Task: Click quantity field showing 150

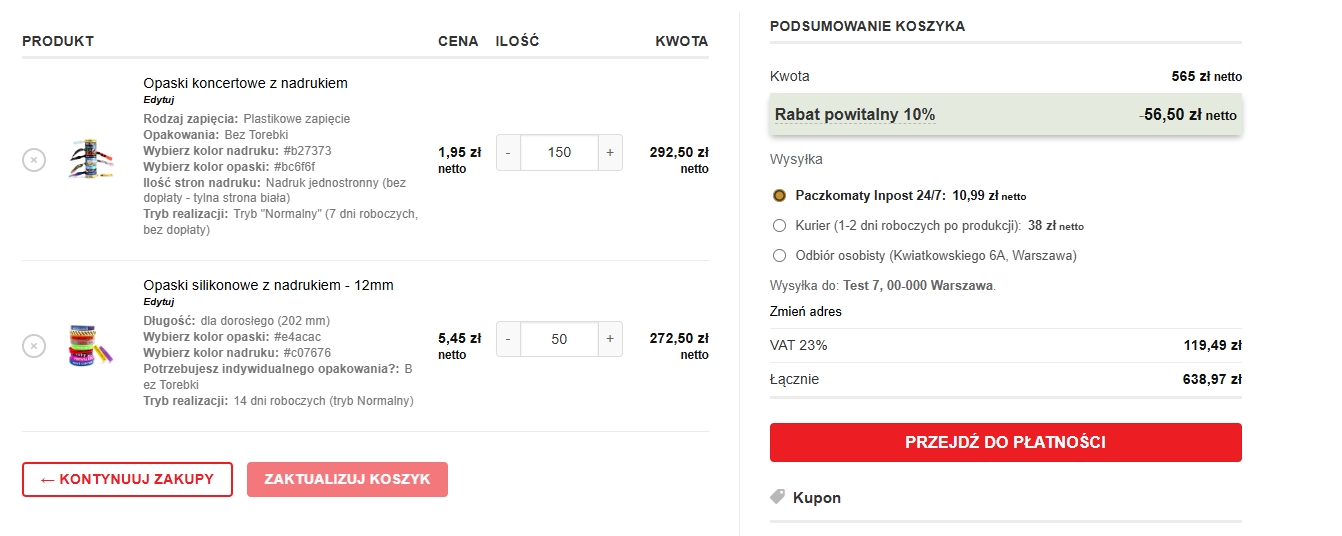Action: (559, 152)
